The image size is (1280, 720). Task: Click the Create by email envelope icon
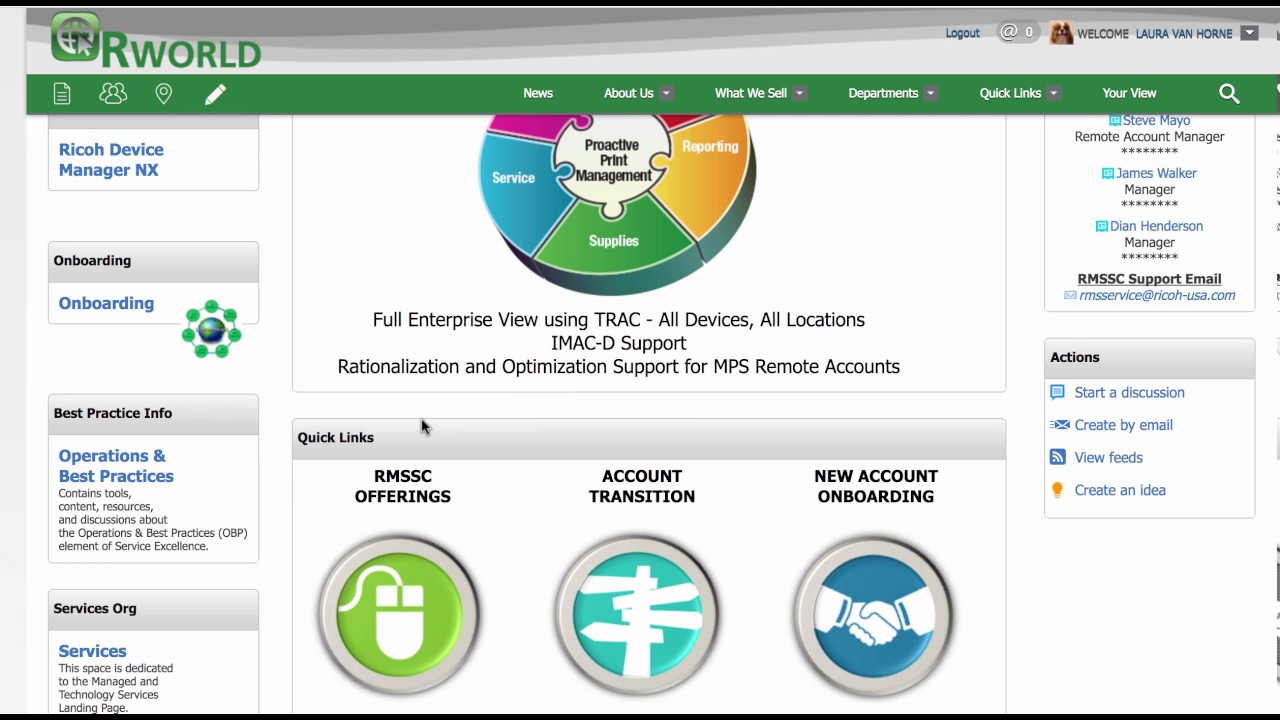[x=1059, y=425]
